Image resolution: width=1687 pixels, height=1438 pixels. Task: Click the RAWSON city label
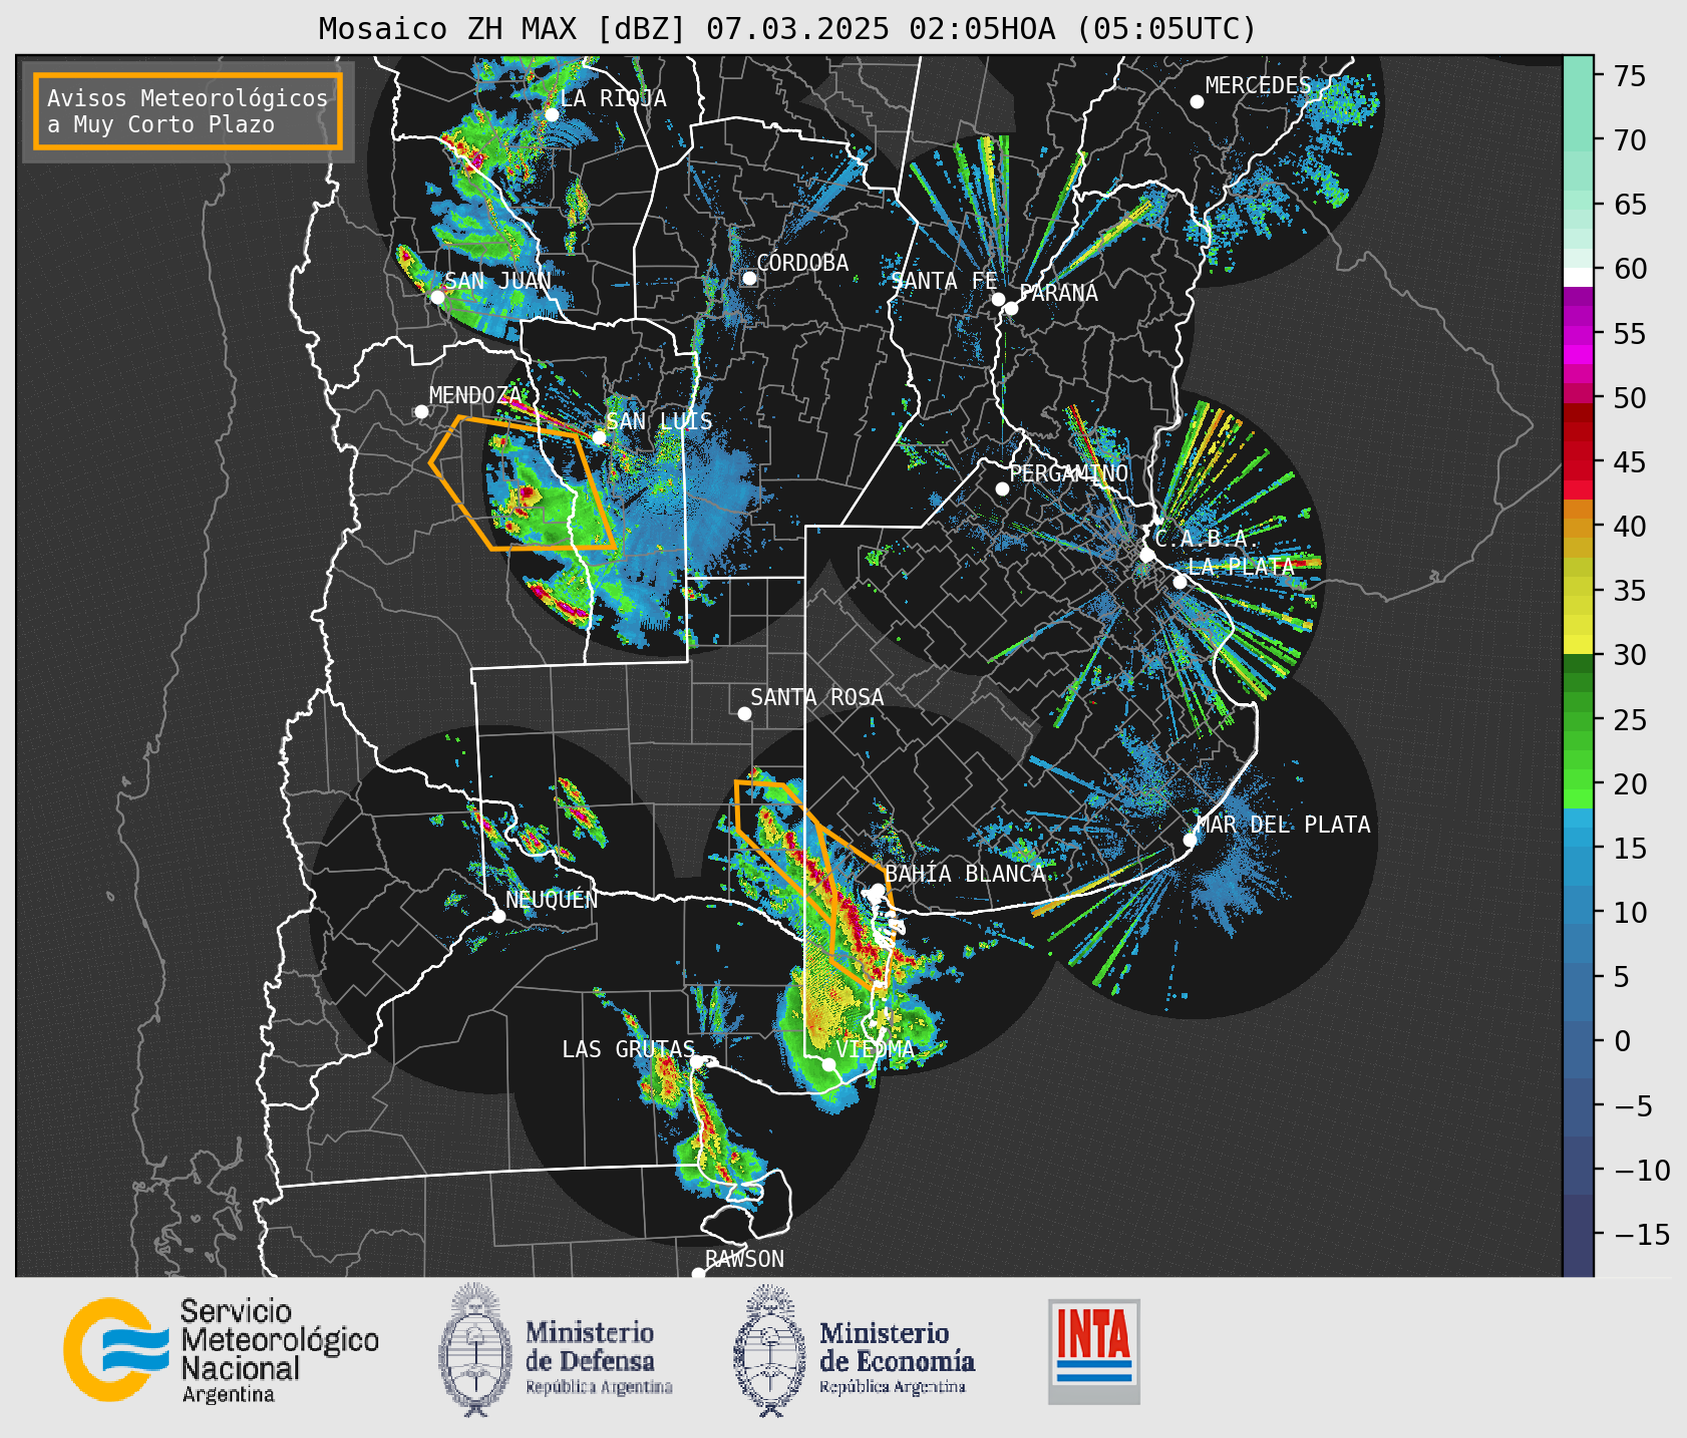click(745, 1259)
